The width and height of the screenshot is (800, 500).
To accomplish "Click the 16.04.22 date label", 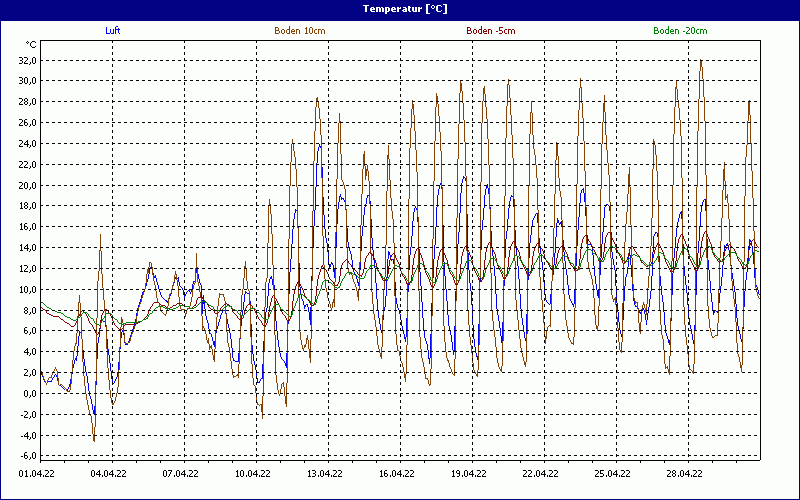I will click(x=397, y=475).
